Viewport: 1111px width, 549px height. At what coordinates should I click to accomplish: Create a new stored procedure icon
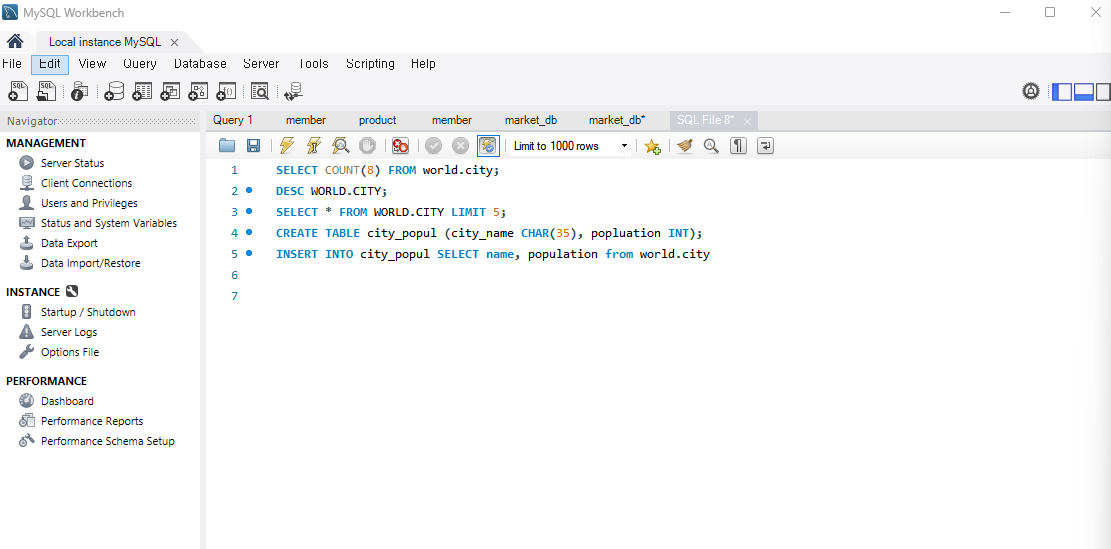click(198, 91)
